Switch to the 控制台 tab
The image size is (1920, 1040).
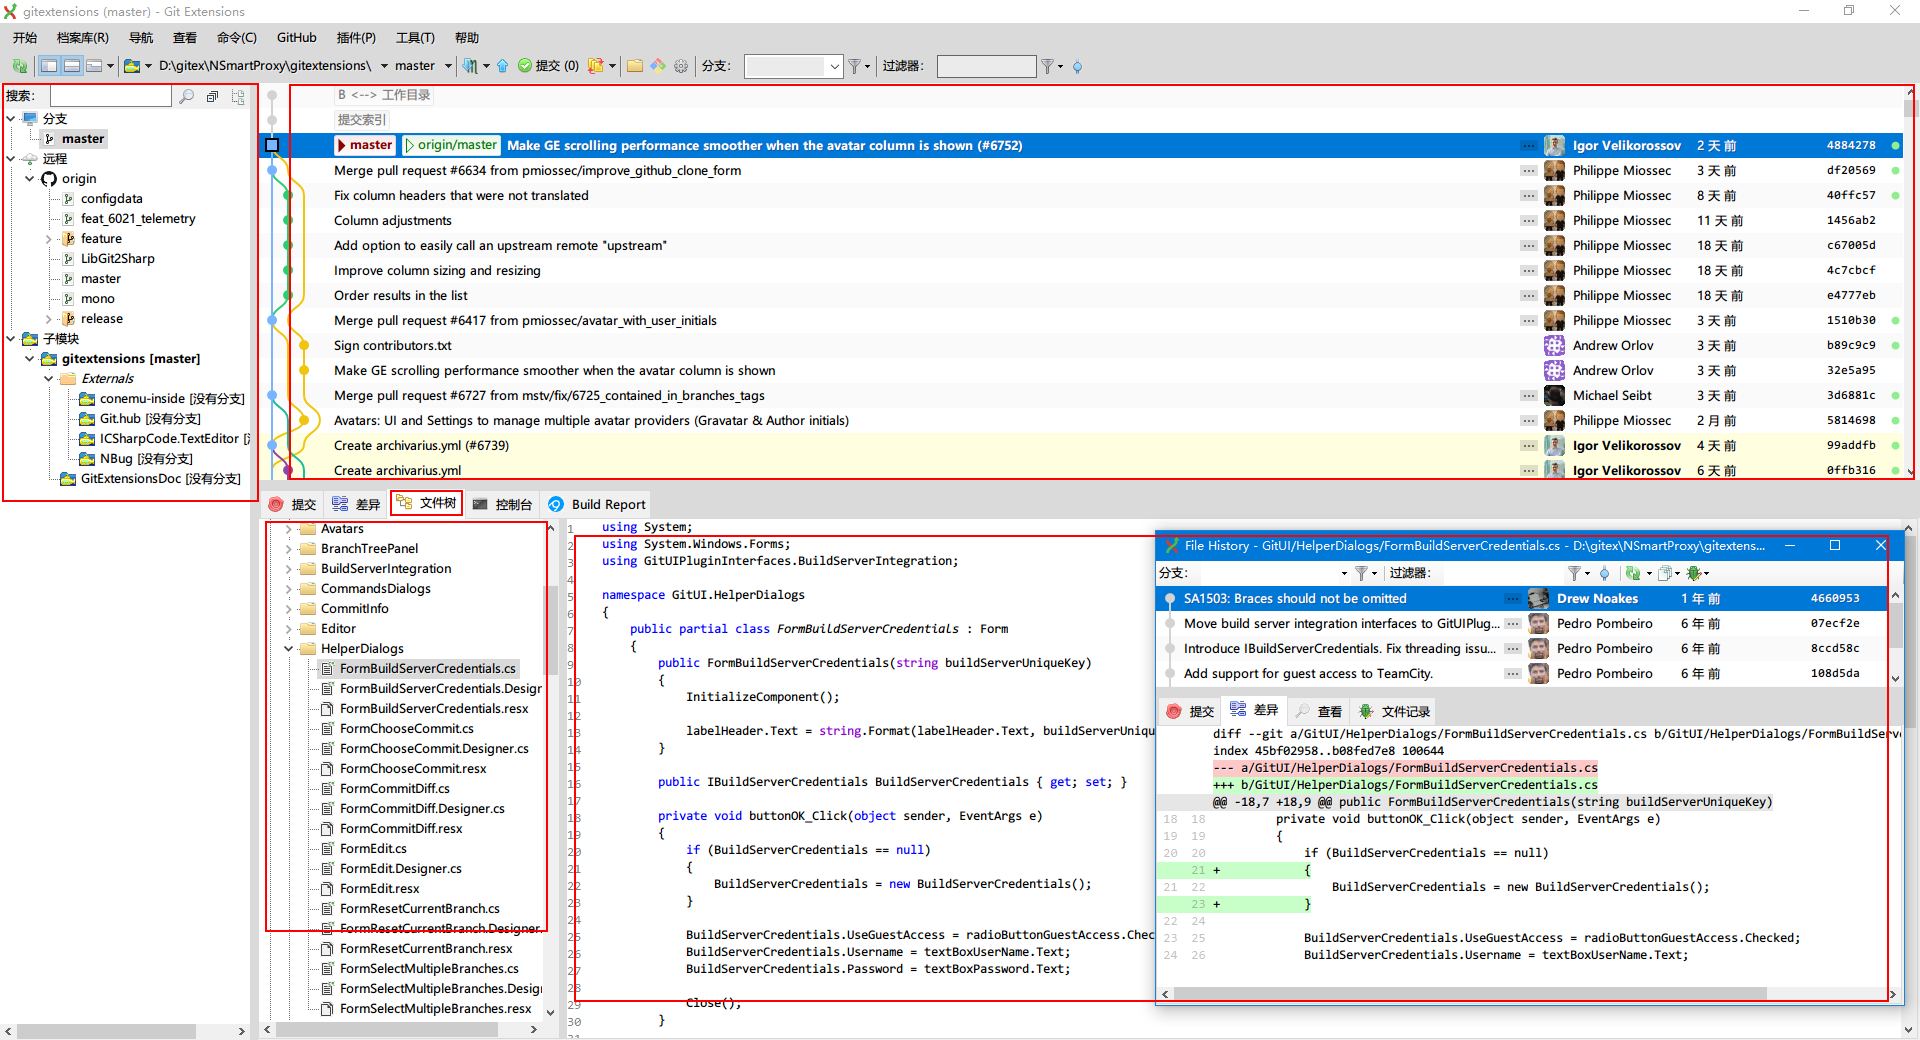coord(502,504)
